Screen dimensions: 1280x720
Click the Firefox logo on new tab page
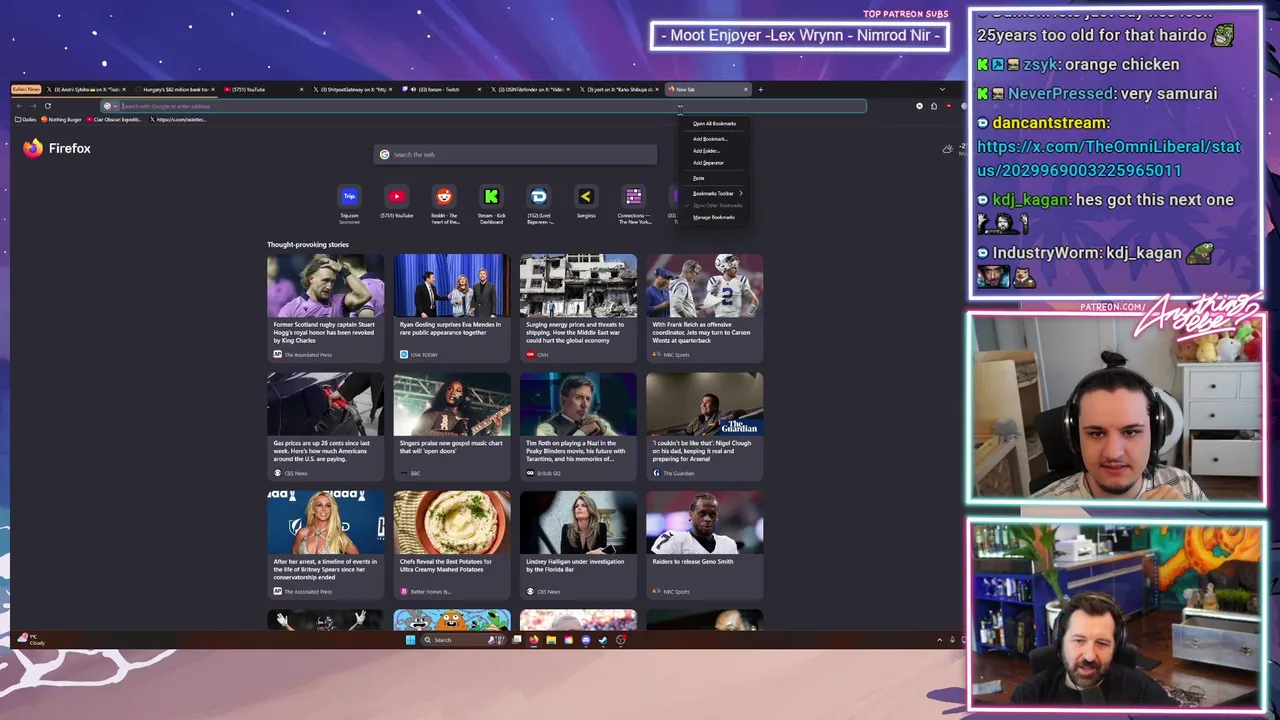click(33, 148)
